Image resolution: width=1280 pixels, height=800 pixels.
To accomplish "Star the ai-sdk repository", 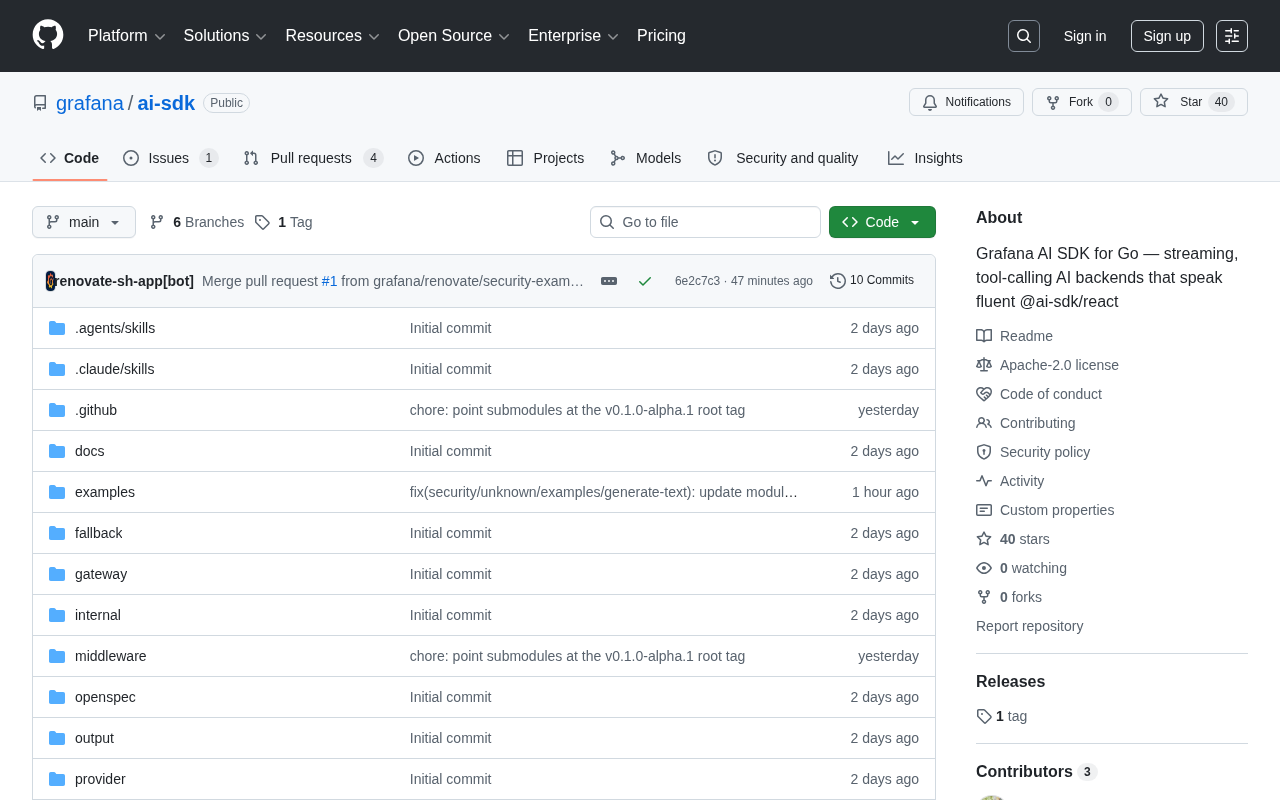I will (x=1194, y=102).
